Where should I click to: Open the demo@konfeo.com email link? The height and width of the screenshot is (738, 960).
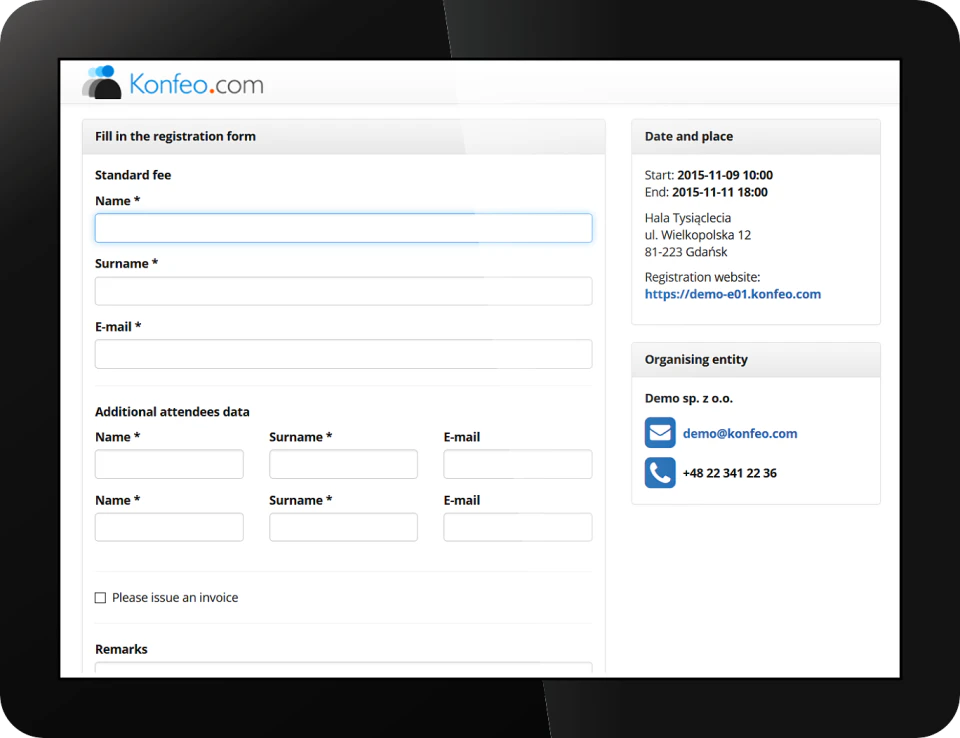click(x=740, y=433)
